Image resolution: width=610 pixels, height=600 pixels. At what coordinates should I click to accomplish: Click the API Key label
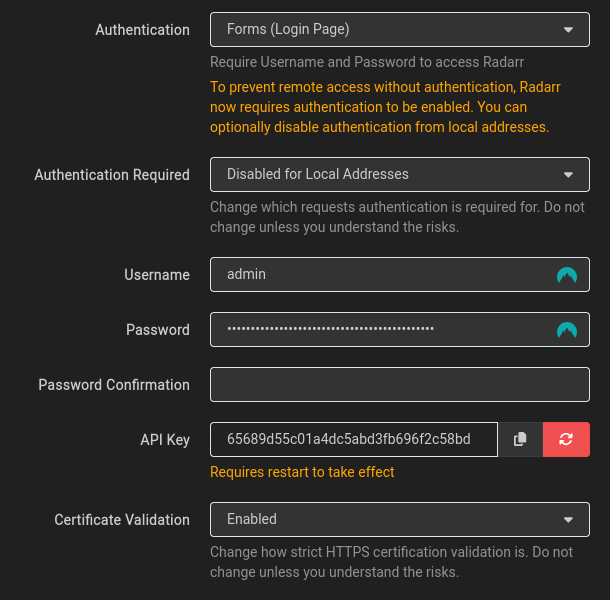(165, 440)
